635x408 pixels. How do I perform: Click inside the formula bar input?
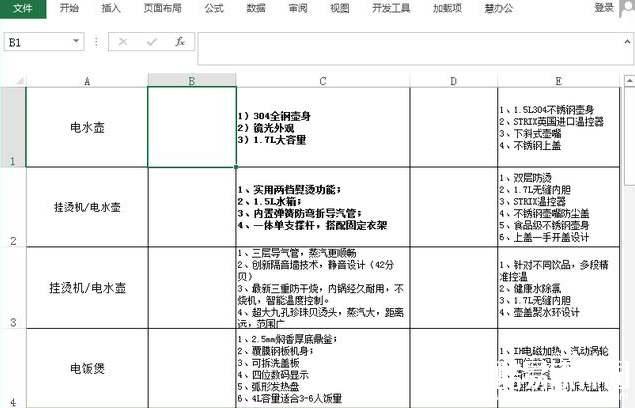[409, 49]
